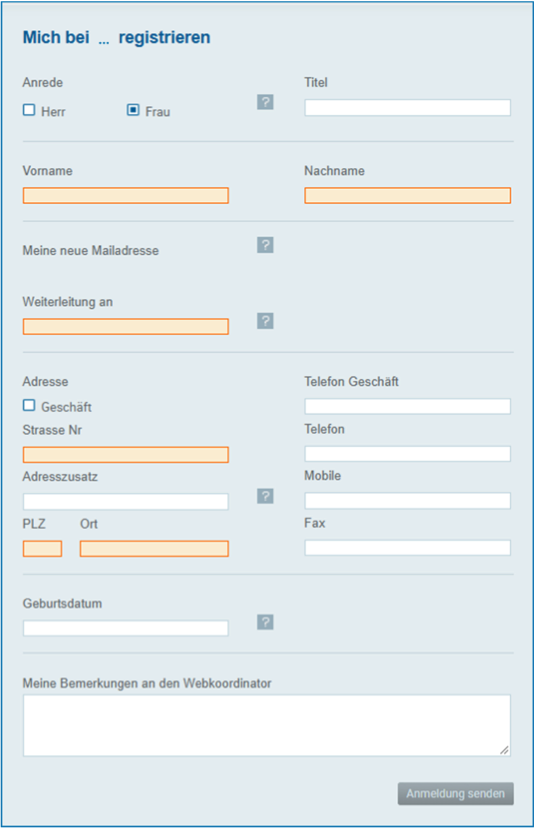The height and width of the screenshot is (829, 536).
Task: Focus the Weiterleitung an email field
Action: pos(126,327)
